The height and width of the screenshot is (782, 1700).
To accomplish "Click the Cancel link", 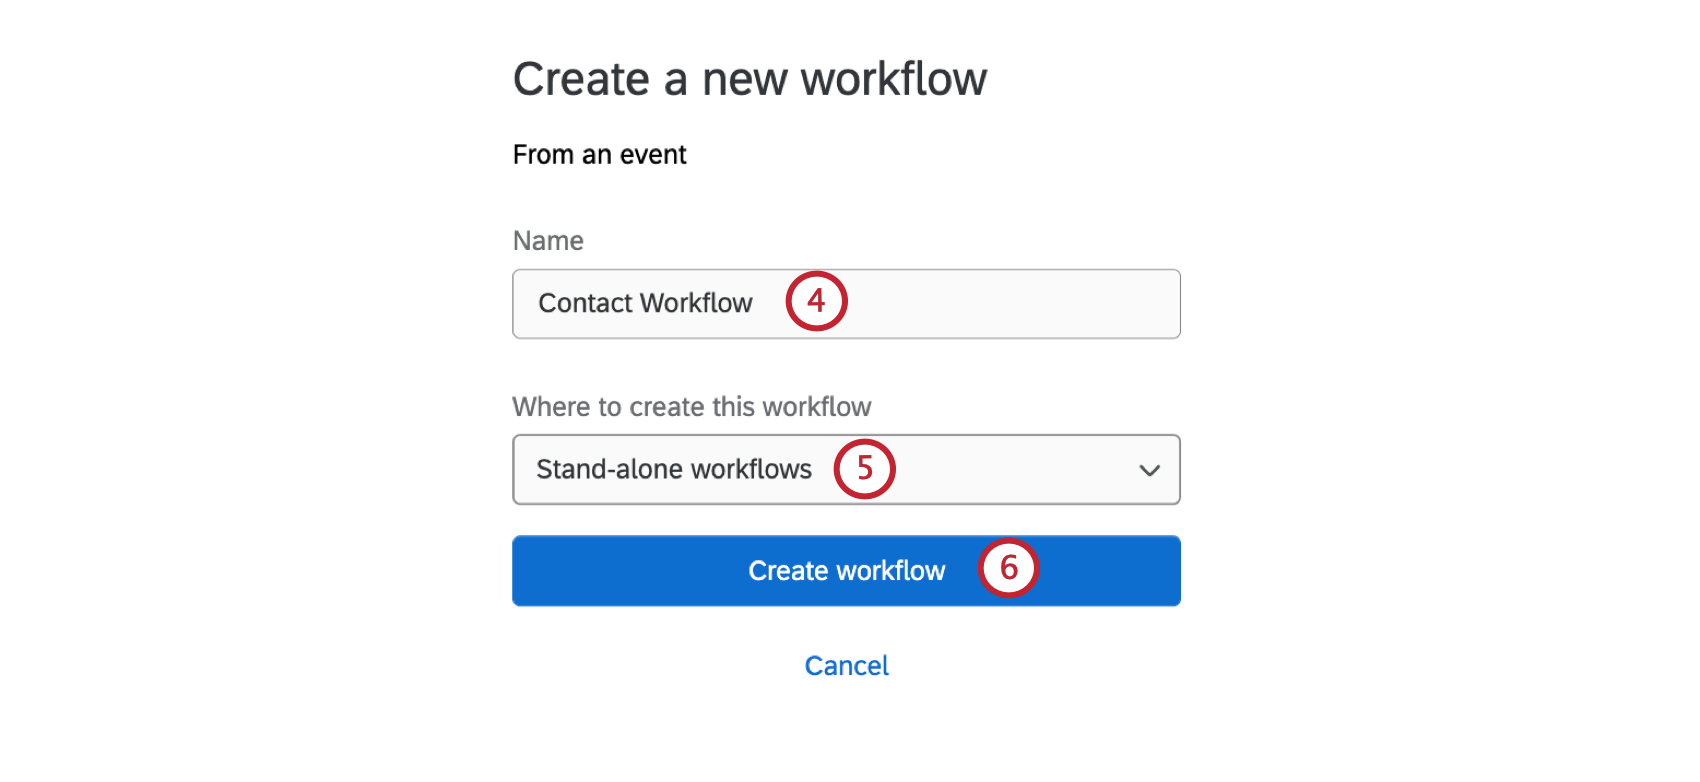I will 846,665.
